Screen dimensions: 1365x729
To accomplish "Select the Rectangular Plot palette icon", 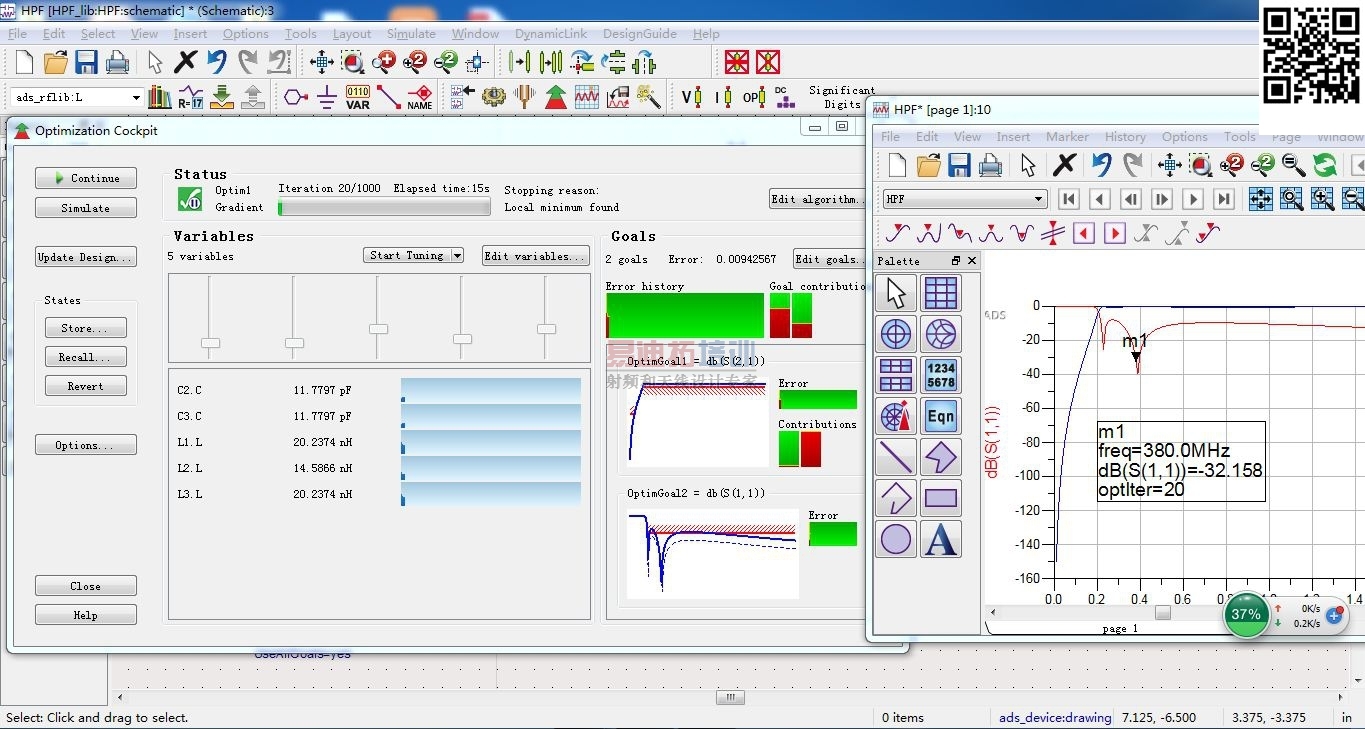I will point(941,293).
